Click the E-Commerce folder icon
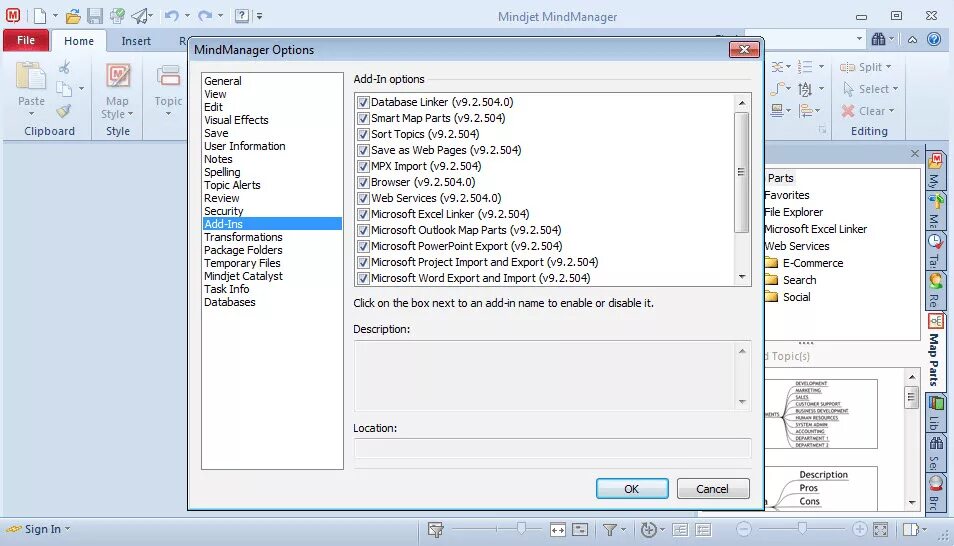The image size is (954, 546). pos(771,263)
